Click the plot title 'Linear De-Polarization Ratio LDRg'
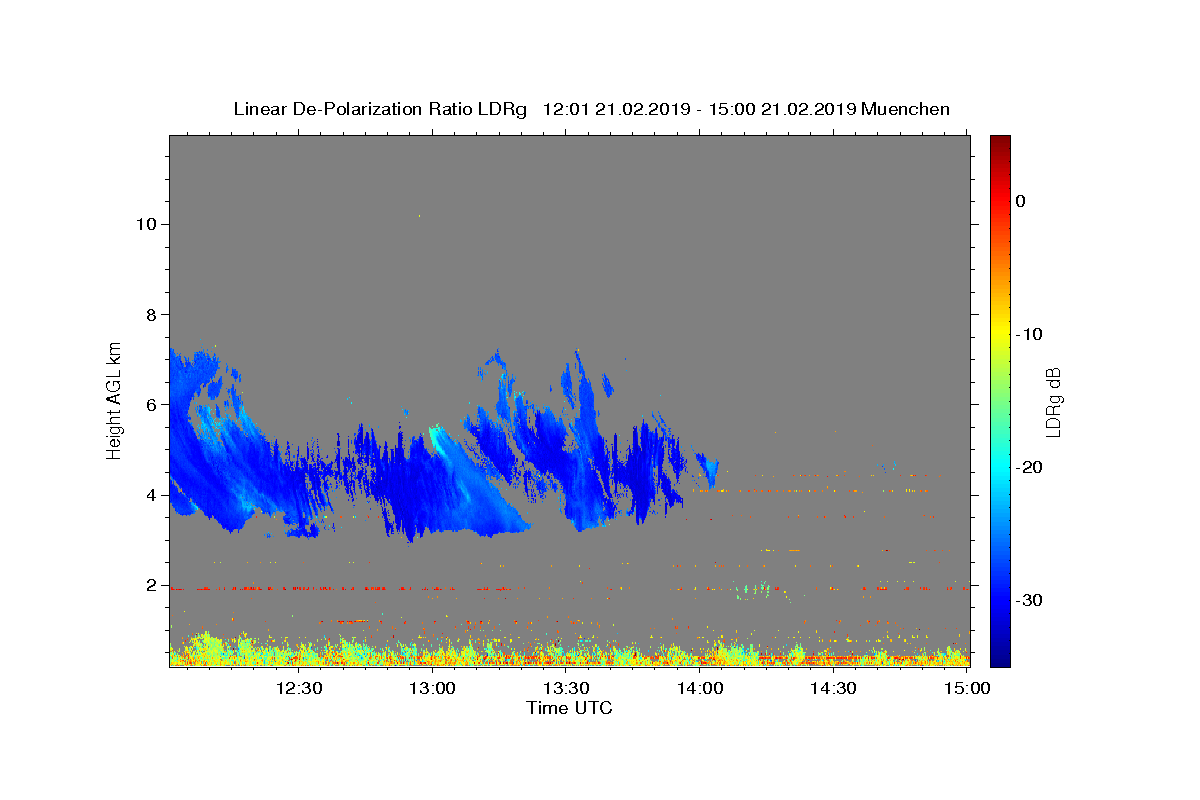The image size is (1200, 800). [379, 109]
